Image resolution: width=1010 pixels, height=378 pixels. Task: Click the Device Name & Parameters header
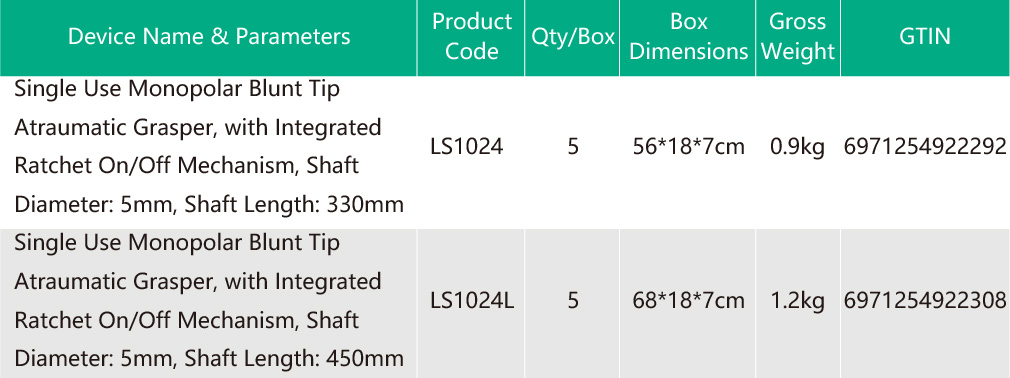209,37
